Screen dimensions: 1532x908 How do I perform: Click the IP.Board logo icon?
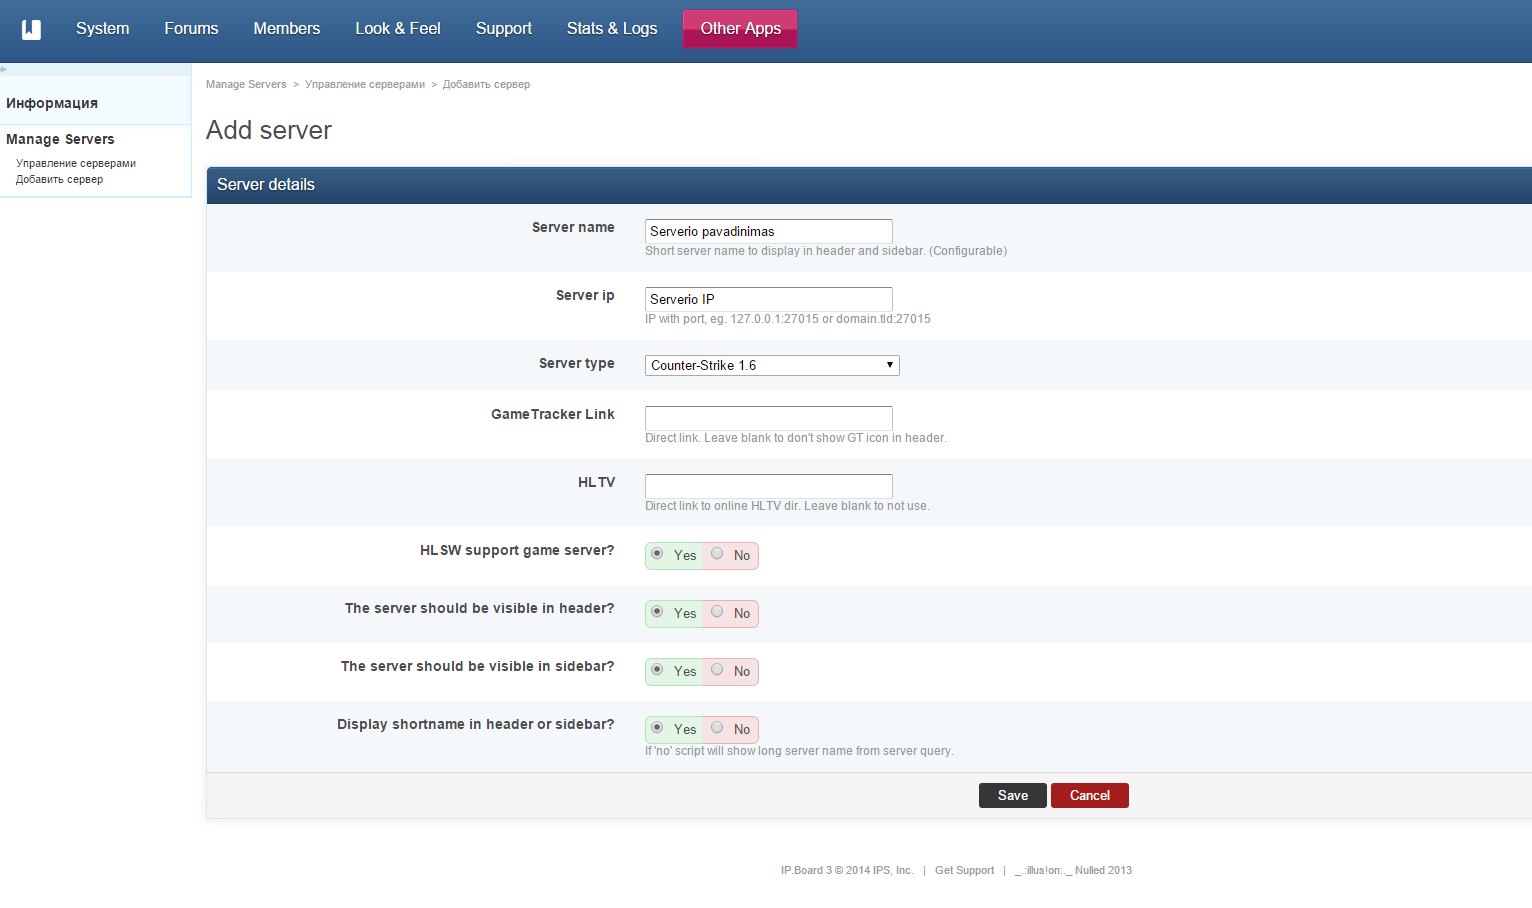31,29
